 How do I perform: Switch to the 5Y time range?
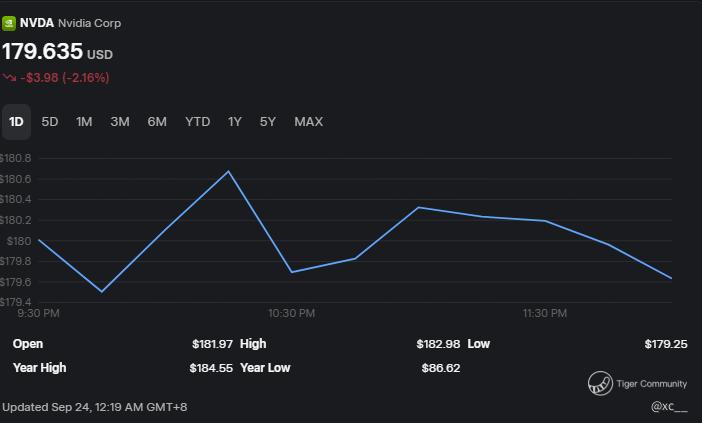(268, 122)
